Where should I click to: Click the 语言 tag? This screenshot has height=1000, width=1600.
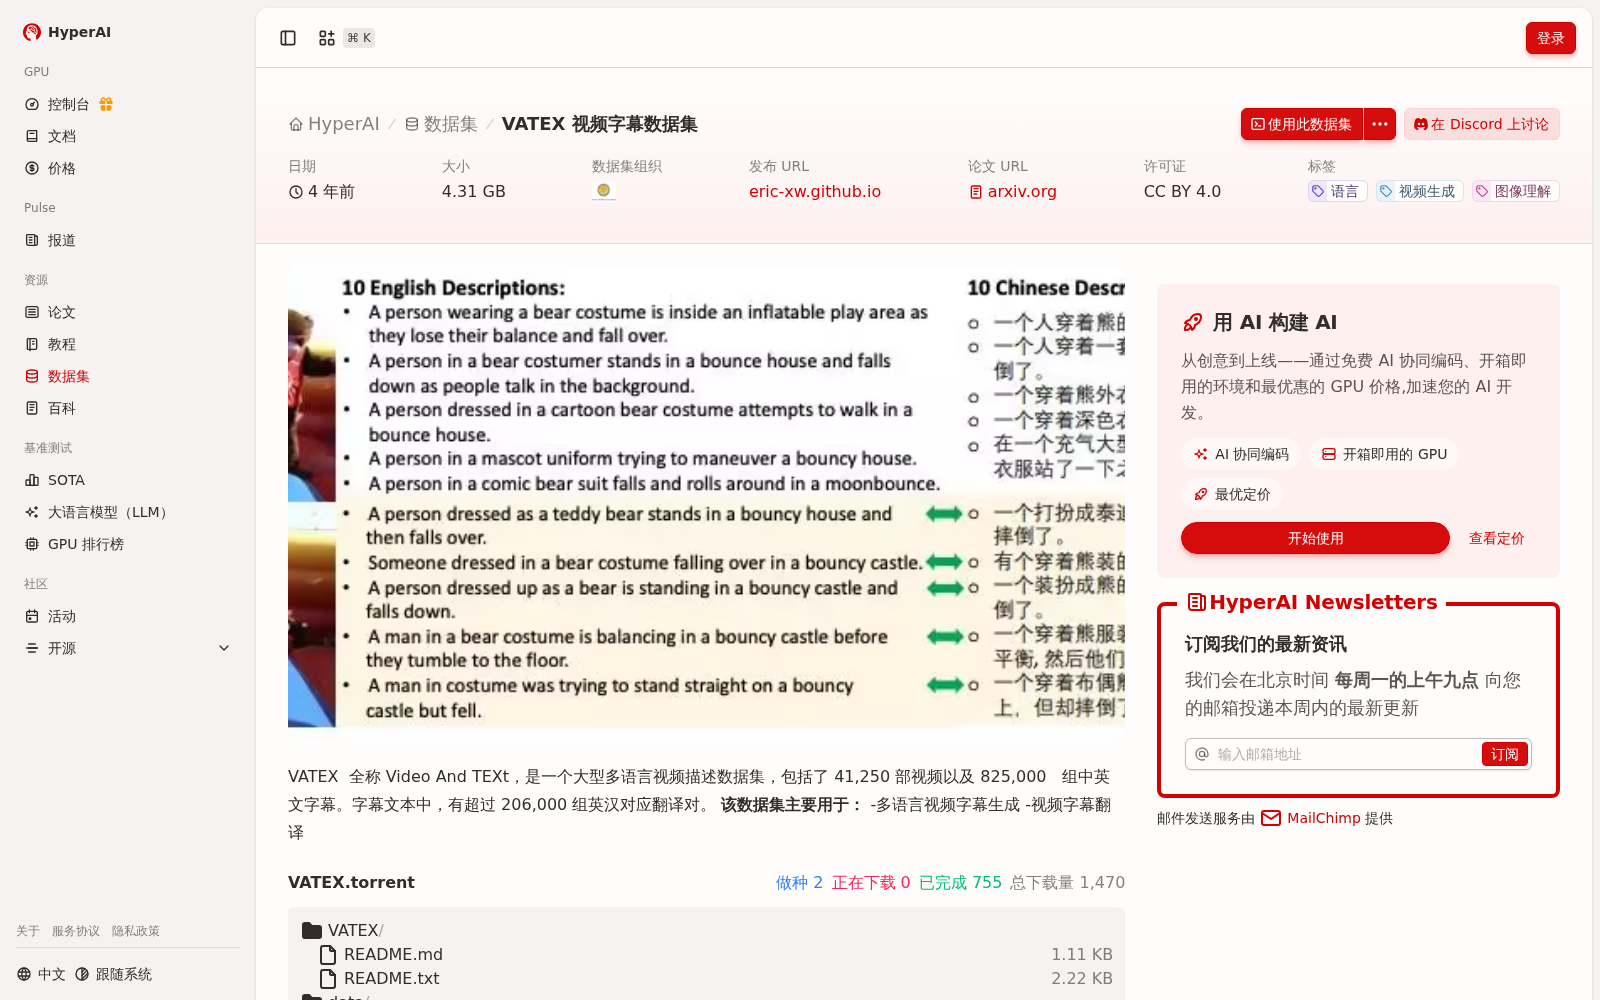tap(1338, 191)
